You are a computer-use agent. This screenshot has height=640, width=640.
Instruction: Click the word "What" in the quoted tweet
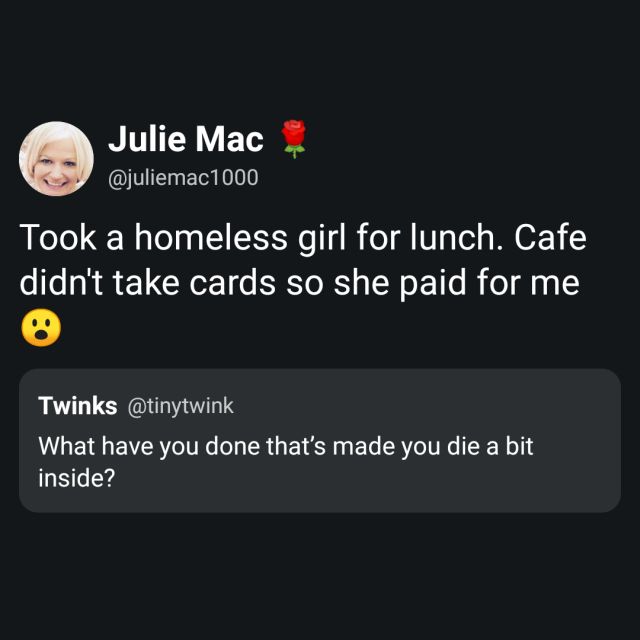coord(66,446)
